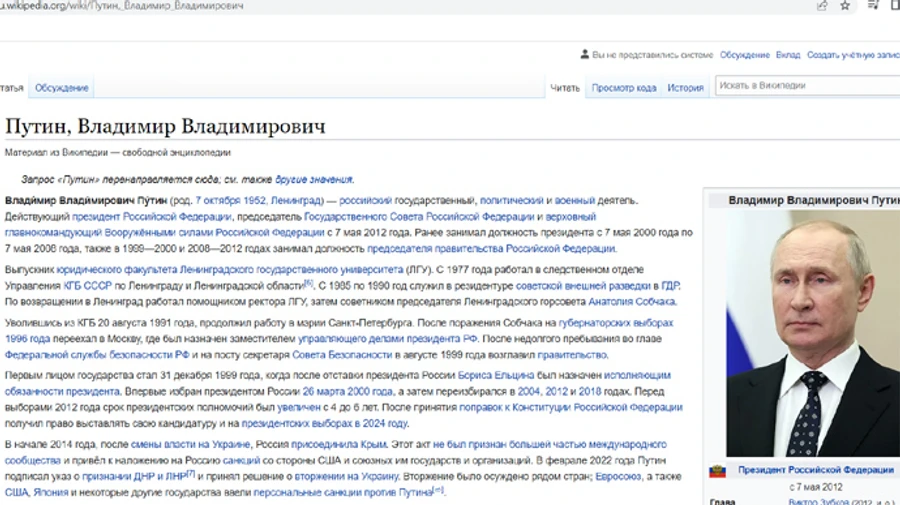
Task: Click the user silhouette icon by login notice
Action: [584, 55]
